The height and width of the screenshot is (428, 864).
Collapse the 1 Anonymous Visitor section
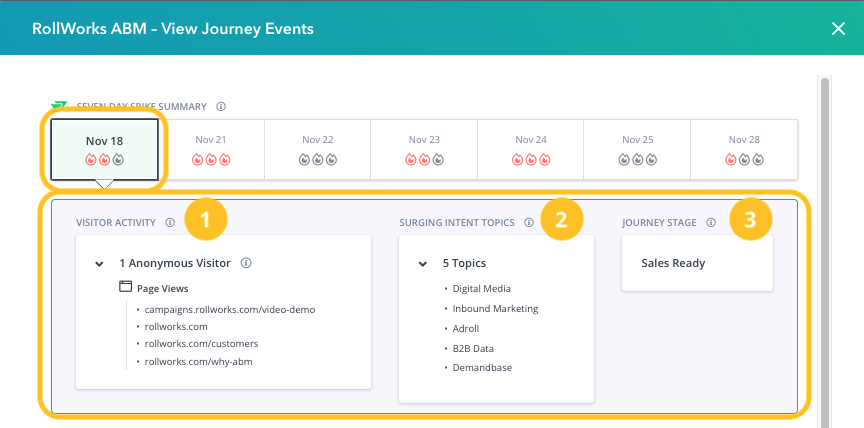(99, 264)
